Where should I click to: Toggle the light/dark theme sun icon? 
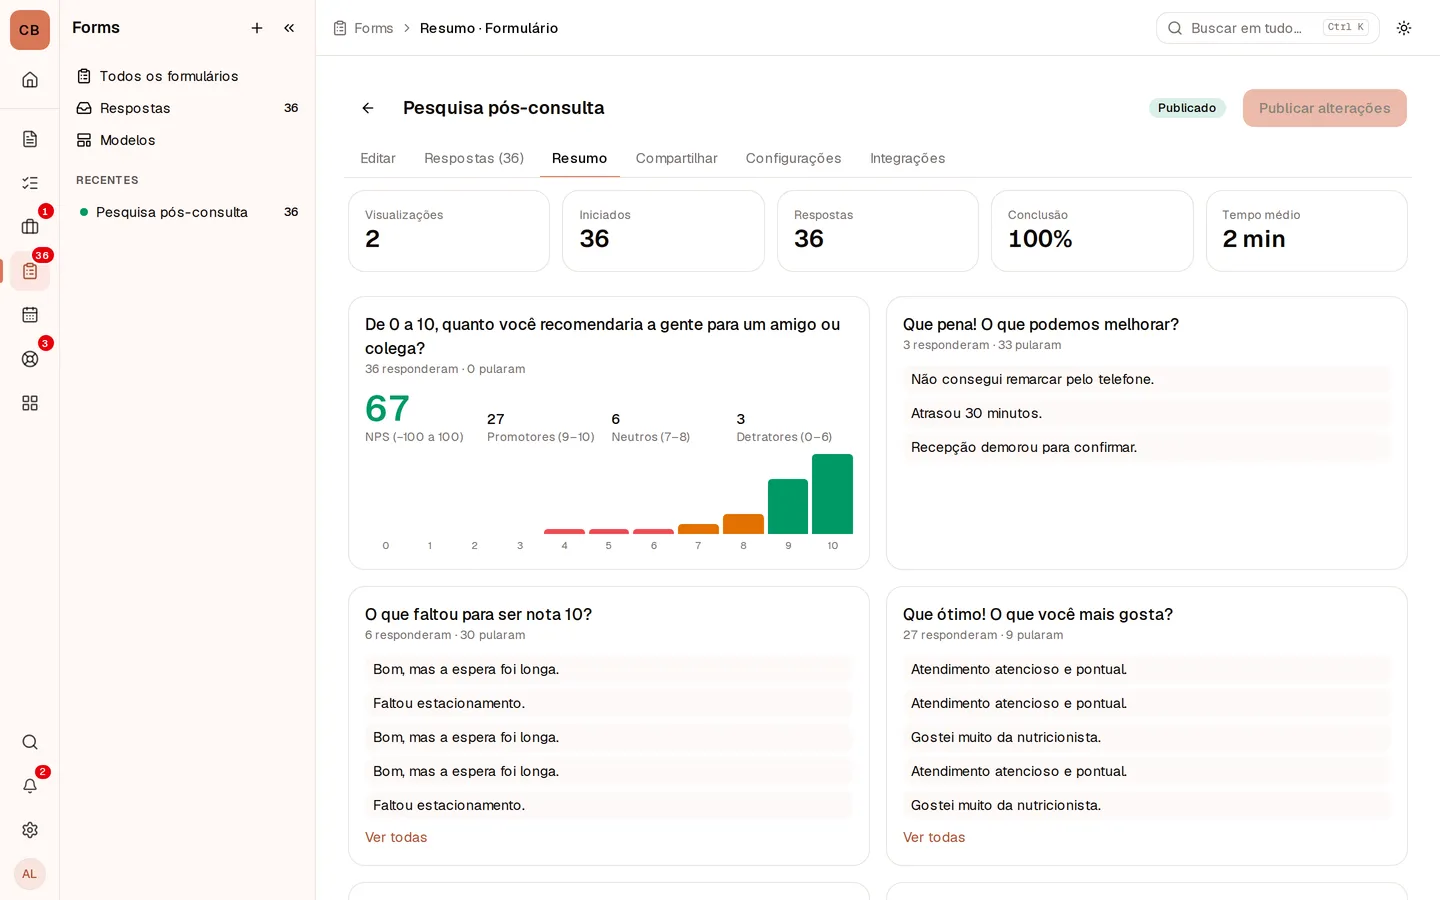pyautogui.click(x=1404, y=28)
